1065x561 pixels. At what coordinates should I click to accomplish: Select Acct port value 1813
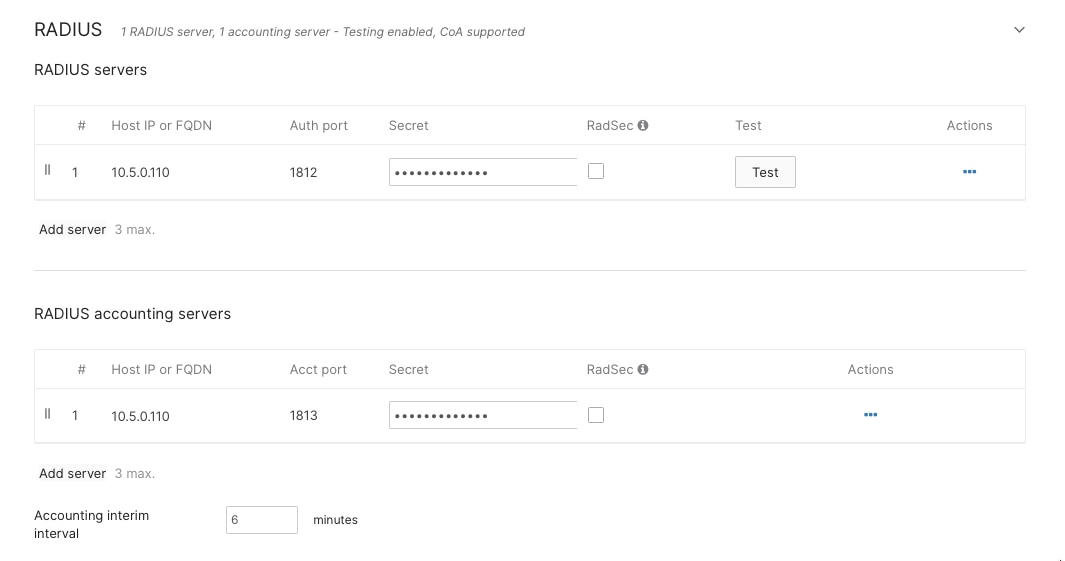pos(303,416)
